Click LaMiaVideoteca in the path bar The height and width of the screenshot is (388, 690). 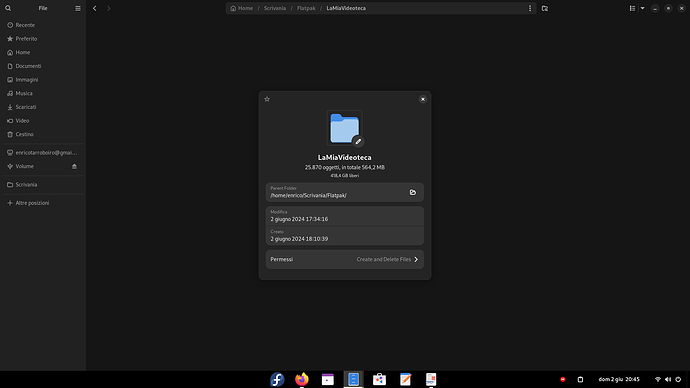pyautogui.click(x=346, y=8)
